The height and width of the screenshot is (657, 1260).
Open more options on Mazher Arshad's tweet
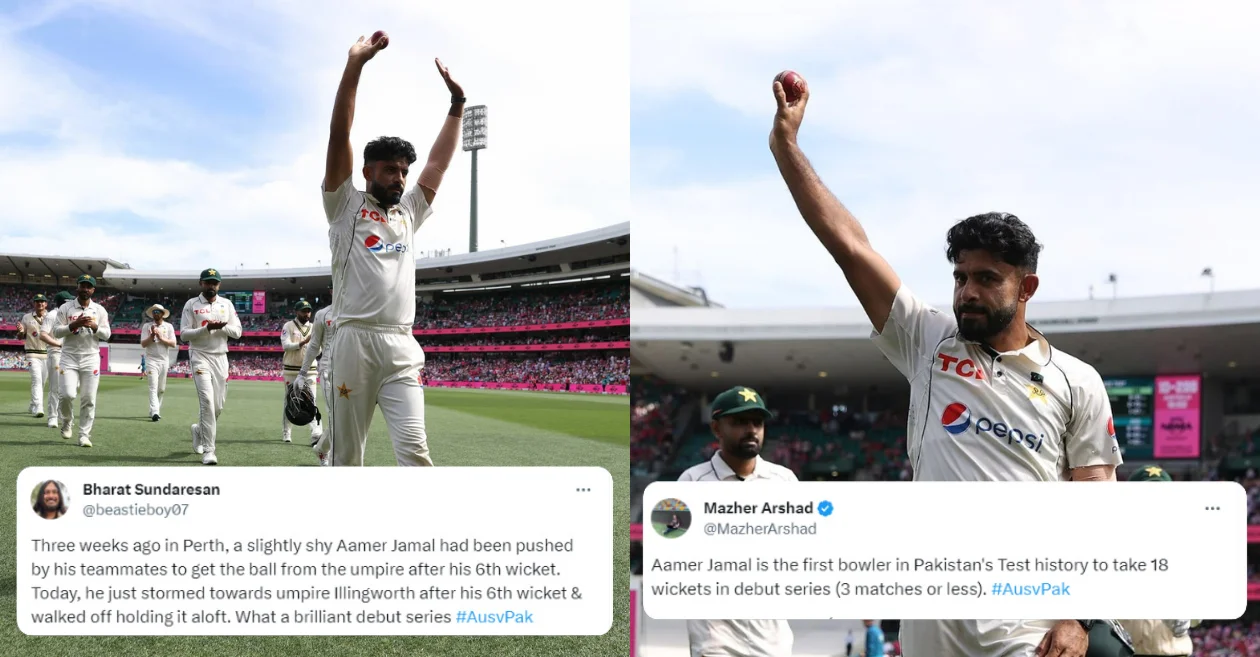point(1212,508)
